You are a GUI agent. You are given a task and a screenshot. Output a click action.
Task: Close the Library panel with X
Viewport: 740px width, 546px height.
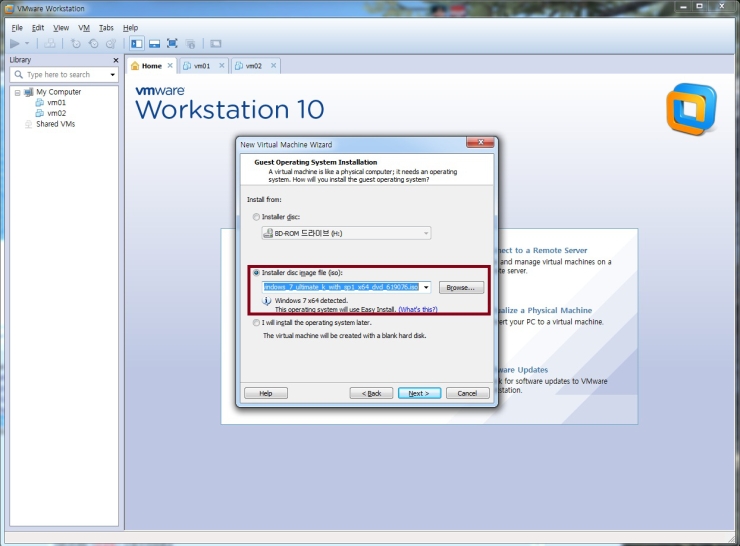click(x=116, y=60)
